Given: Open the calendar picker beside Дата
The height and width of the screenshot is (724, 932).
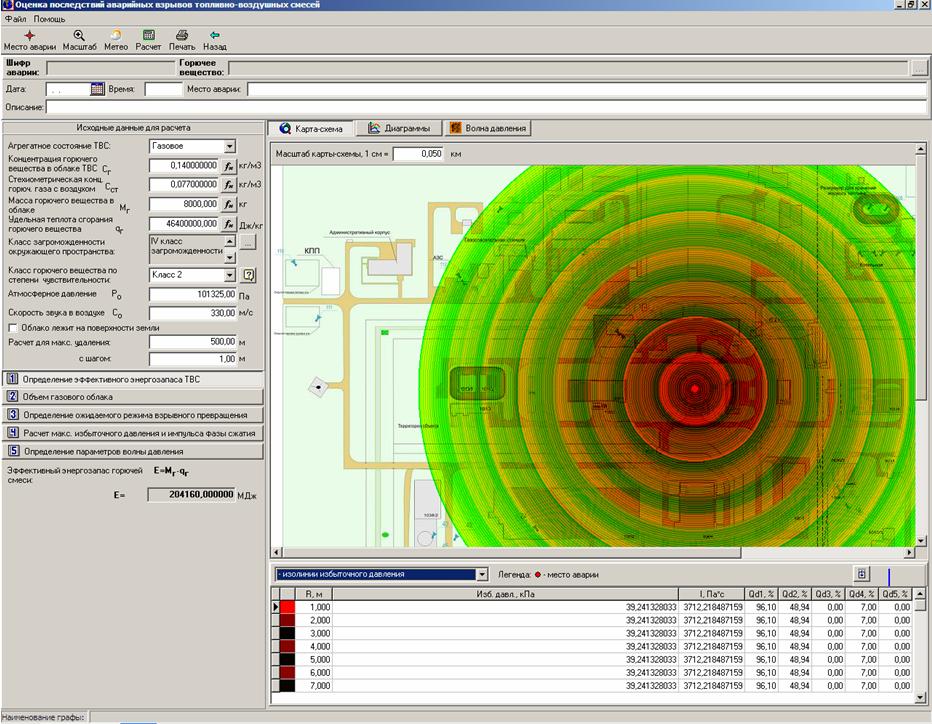Looking at the screenshot, I should click(x=97, y=89).
